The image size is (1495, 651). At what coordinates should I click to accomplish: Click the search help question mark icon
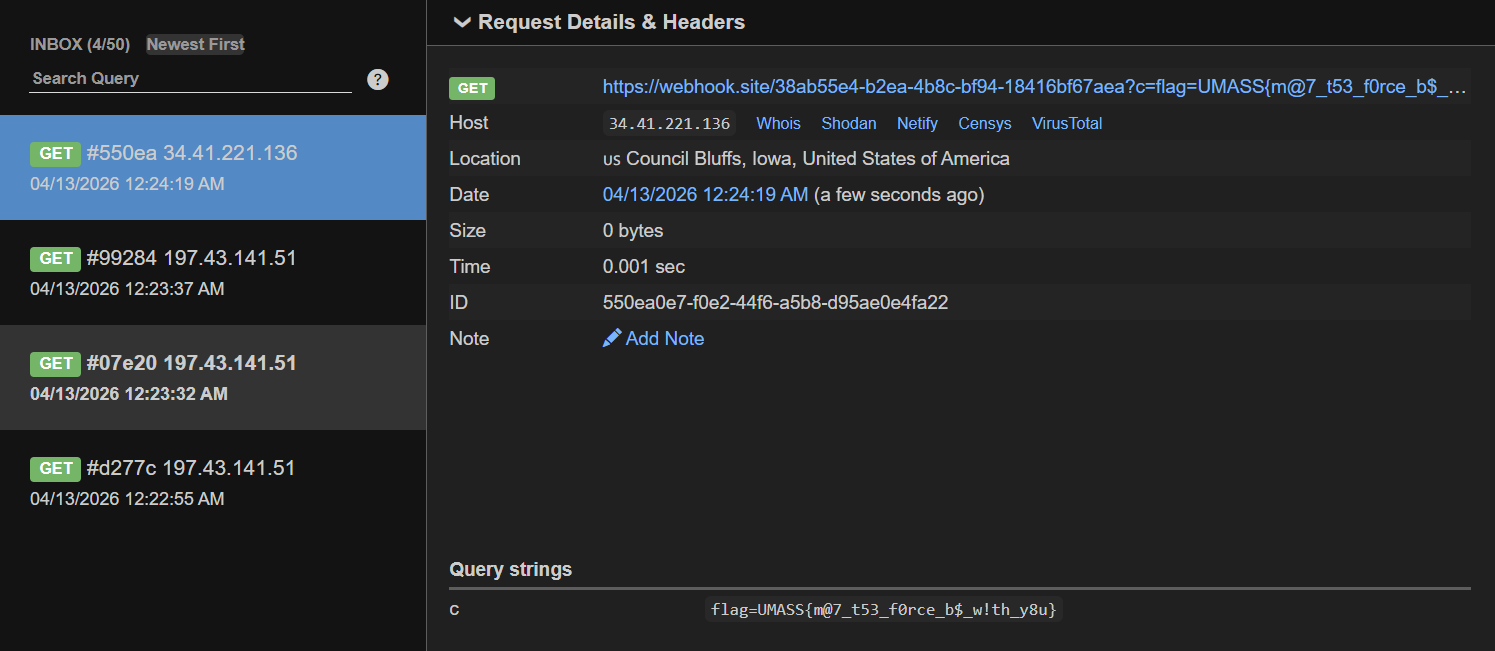(377, 80)
